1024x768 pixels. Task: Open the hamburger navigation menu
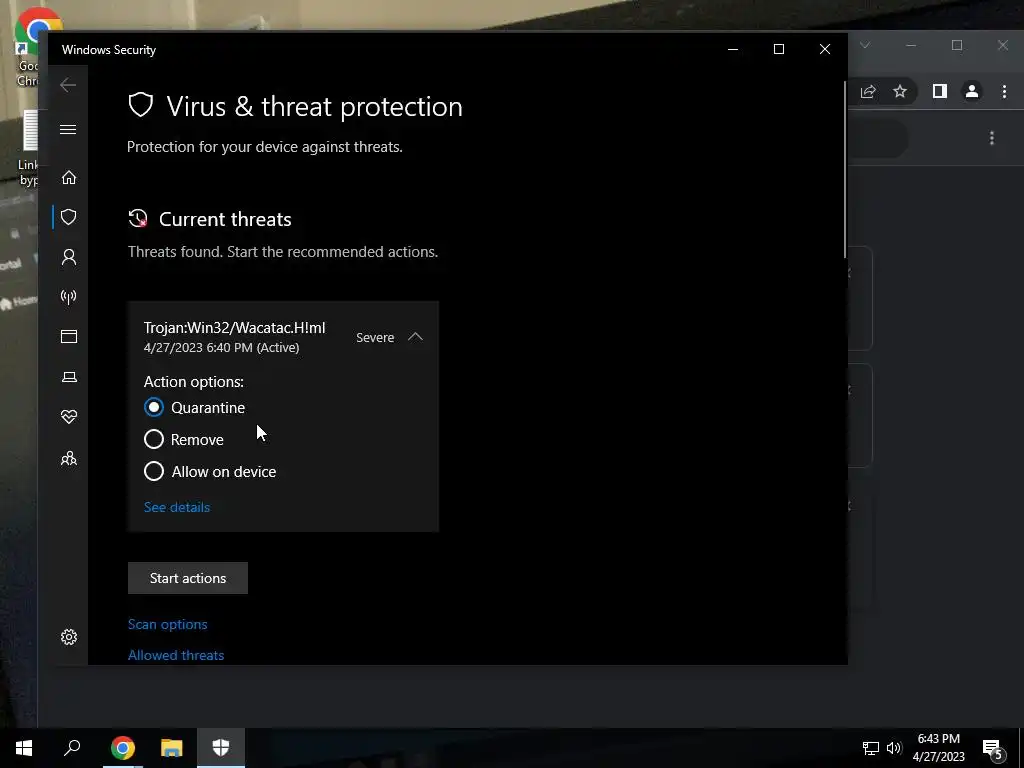click(x=68, y=129)
